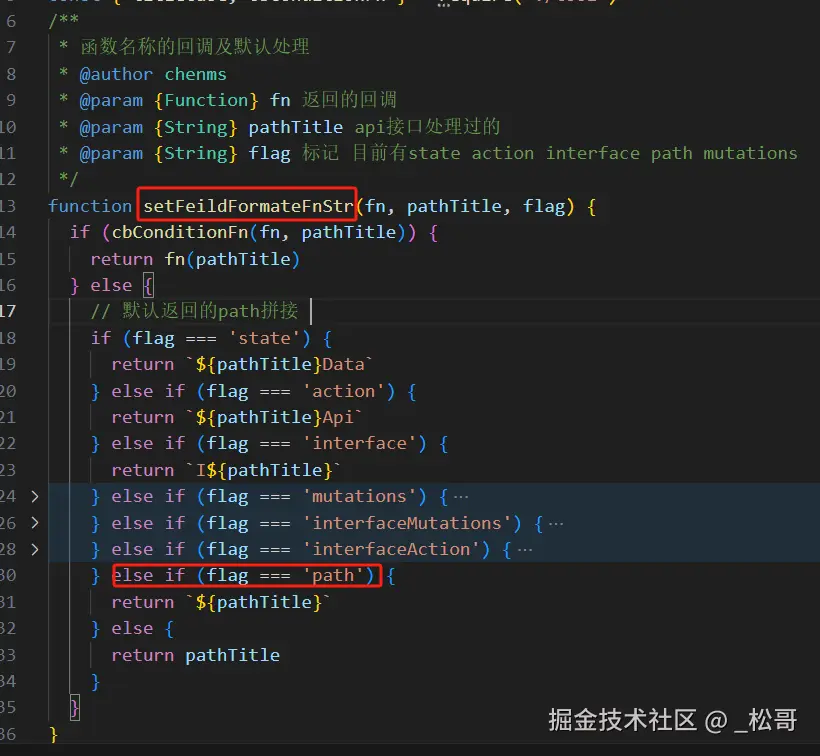Click the 掘金技术社区 watermark text
Image resolution: width=820 pixels, height=756 pixels.
pyautogui.click(x=622, y=719)
